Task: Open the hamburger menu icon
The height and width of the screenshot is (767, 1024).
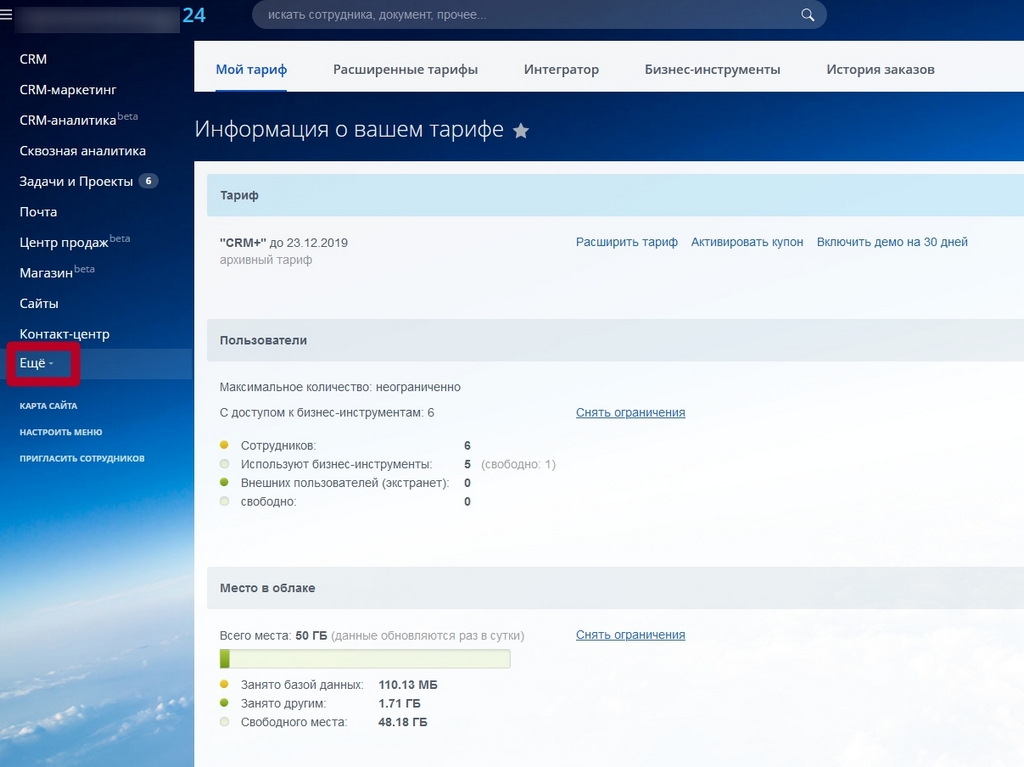Action: (6, 14)
